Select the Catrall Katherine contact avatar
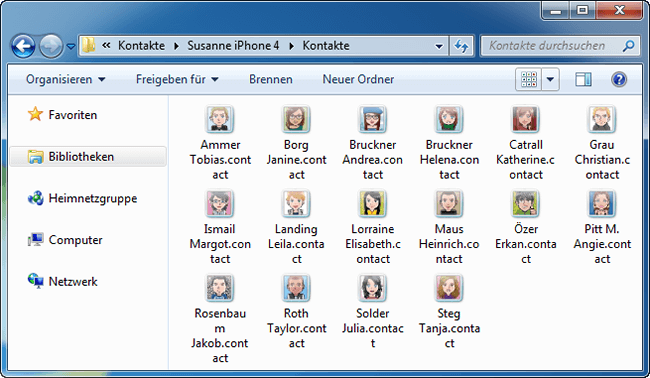Screen dimensions: 650x378 coord(525,119)
